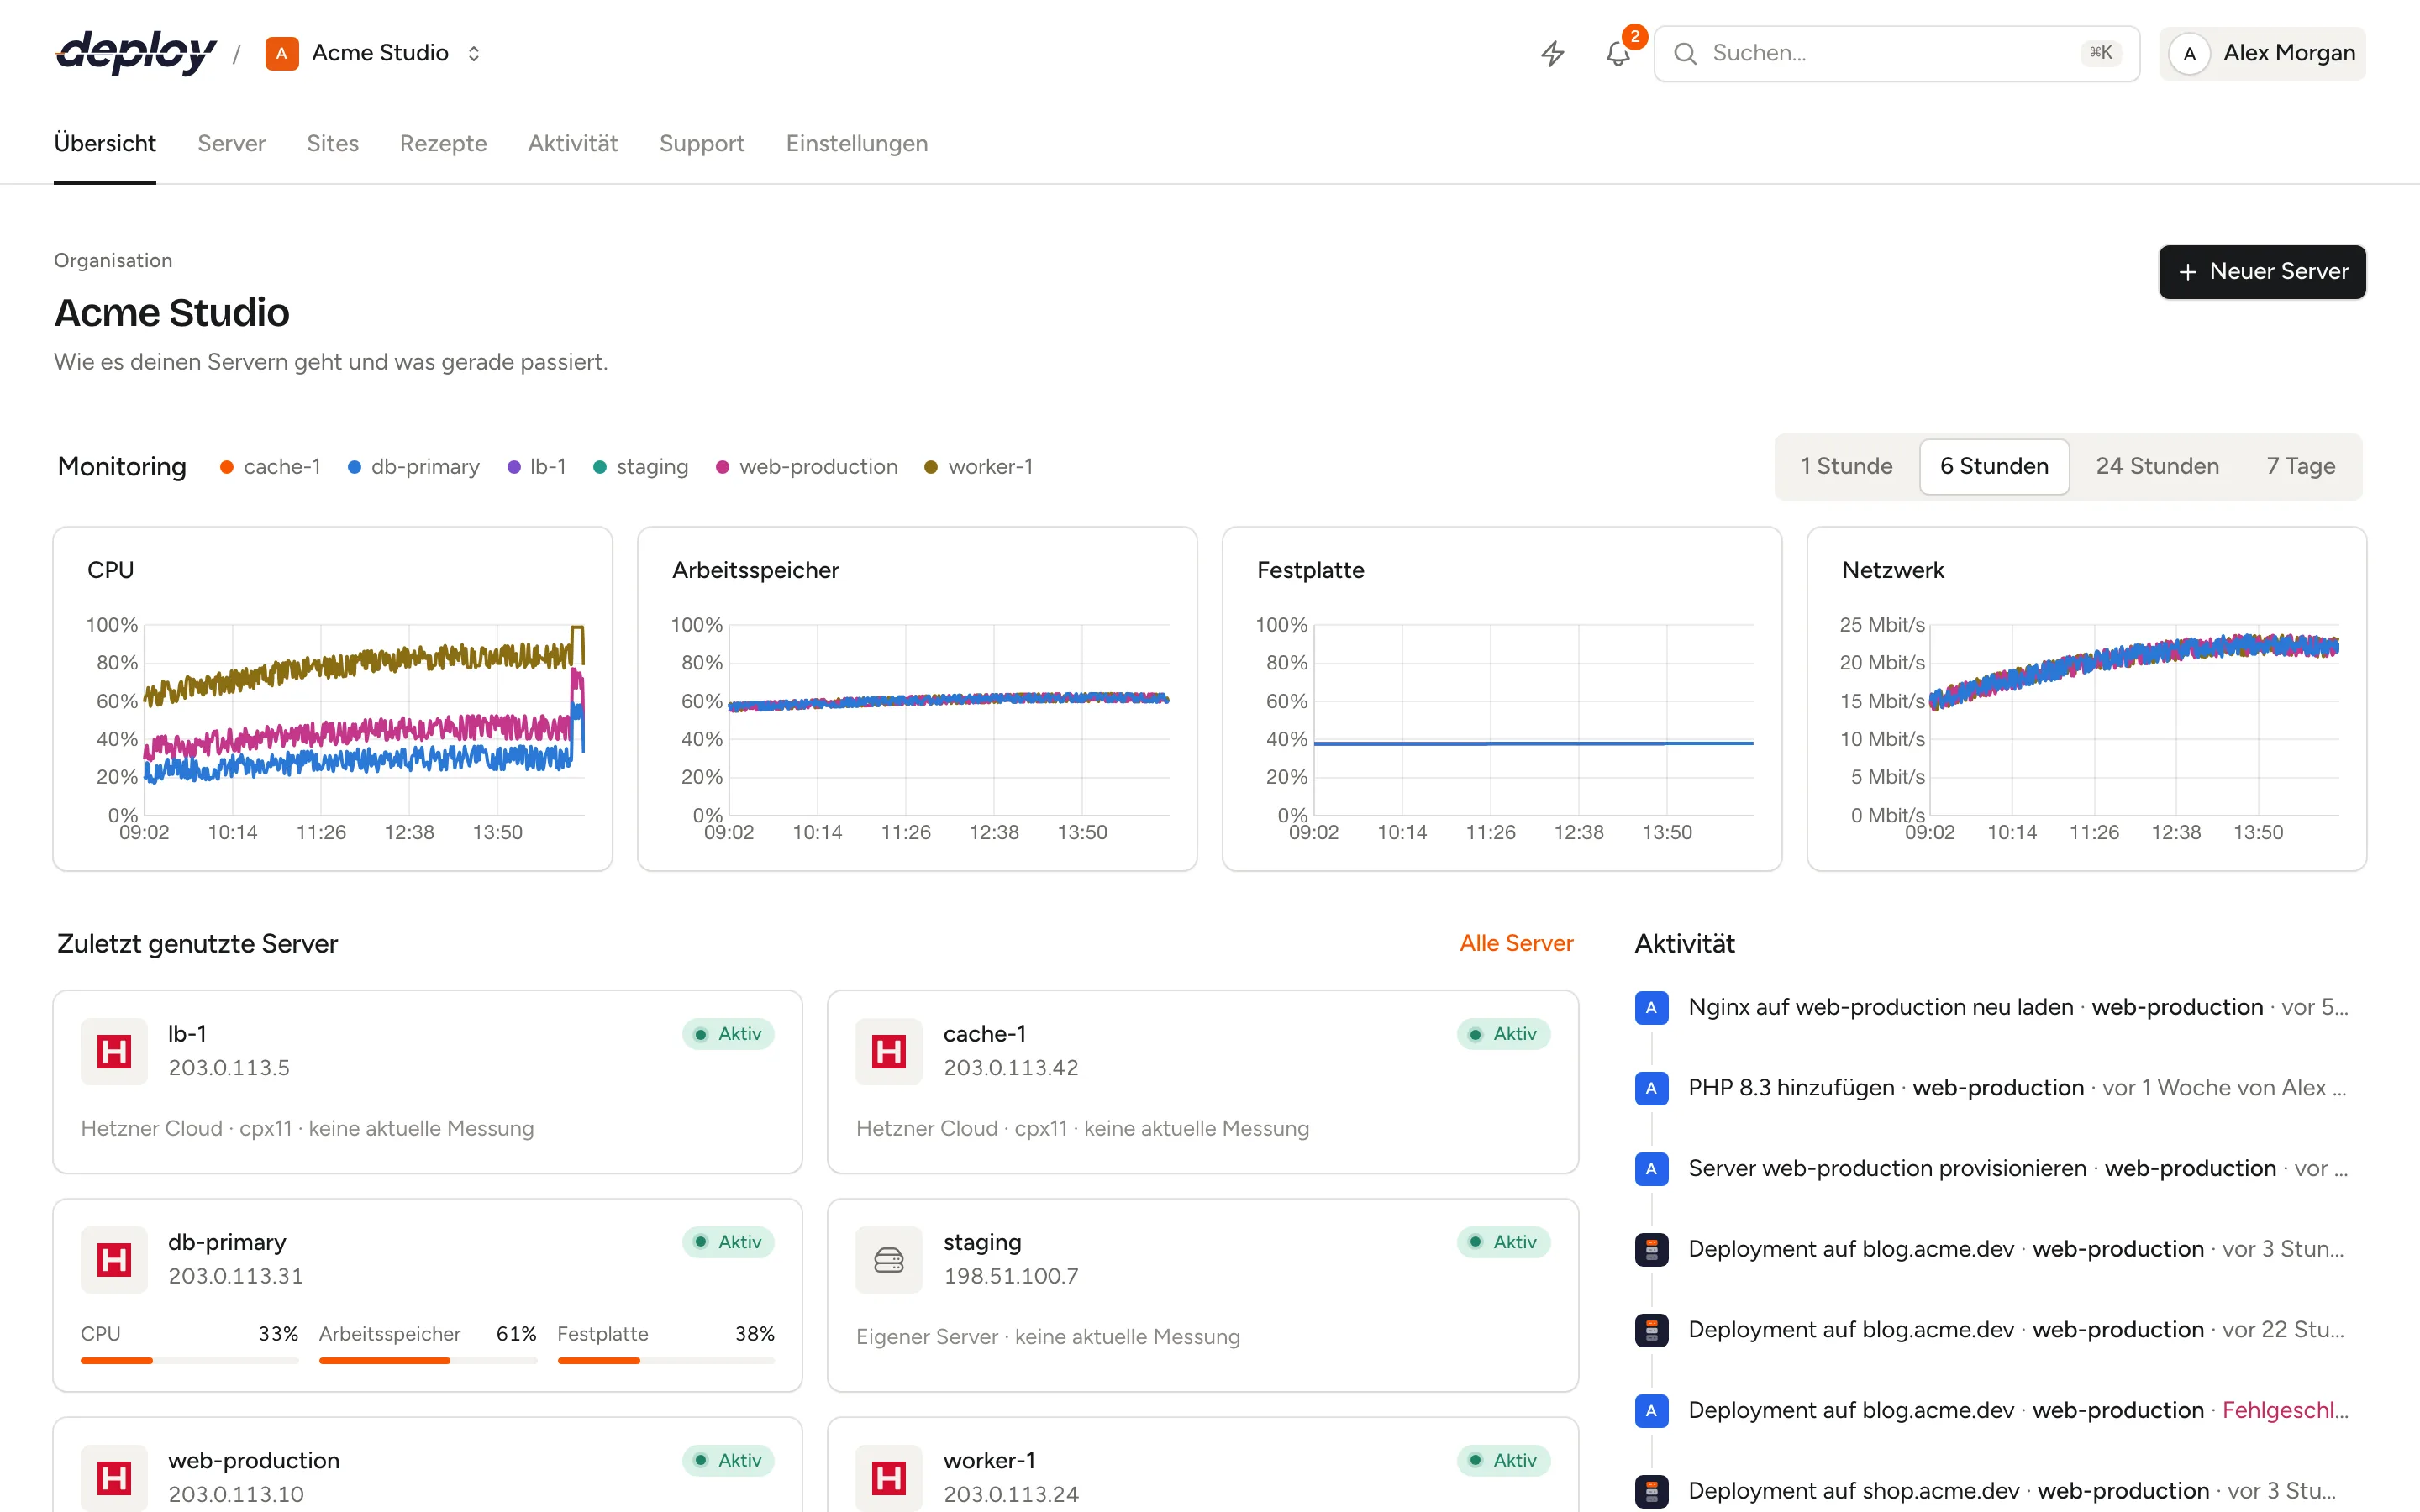Click deployment icon for blog.acme.dev vor 3 Stunden
Viewport: 2420px width, 1512px height.
[x=1651, y=1249]
